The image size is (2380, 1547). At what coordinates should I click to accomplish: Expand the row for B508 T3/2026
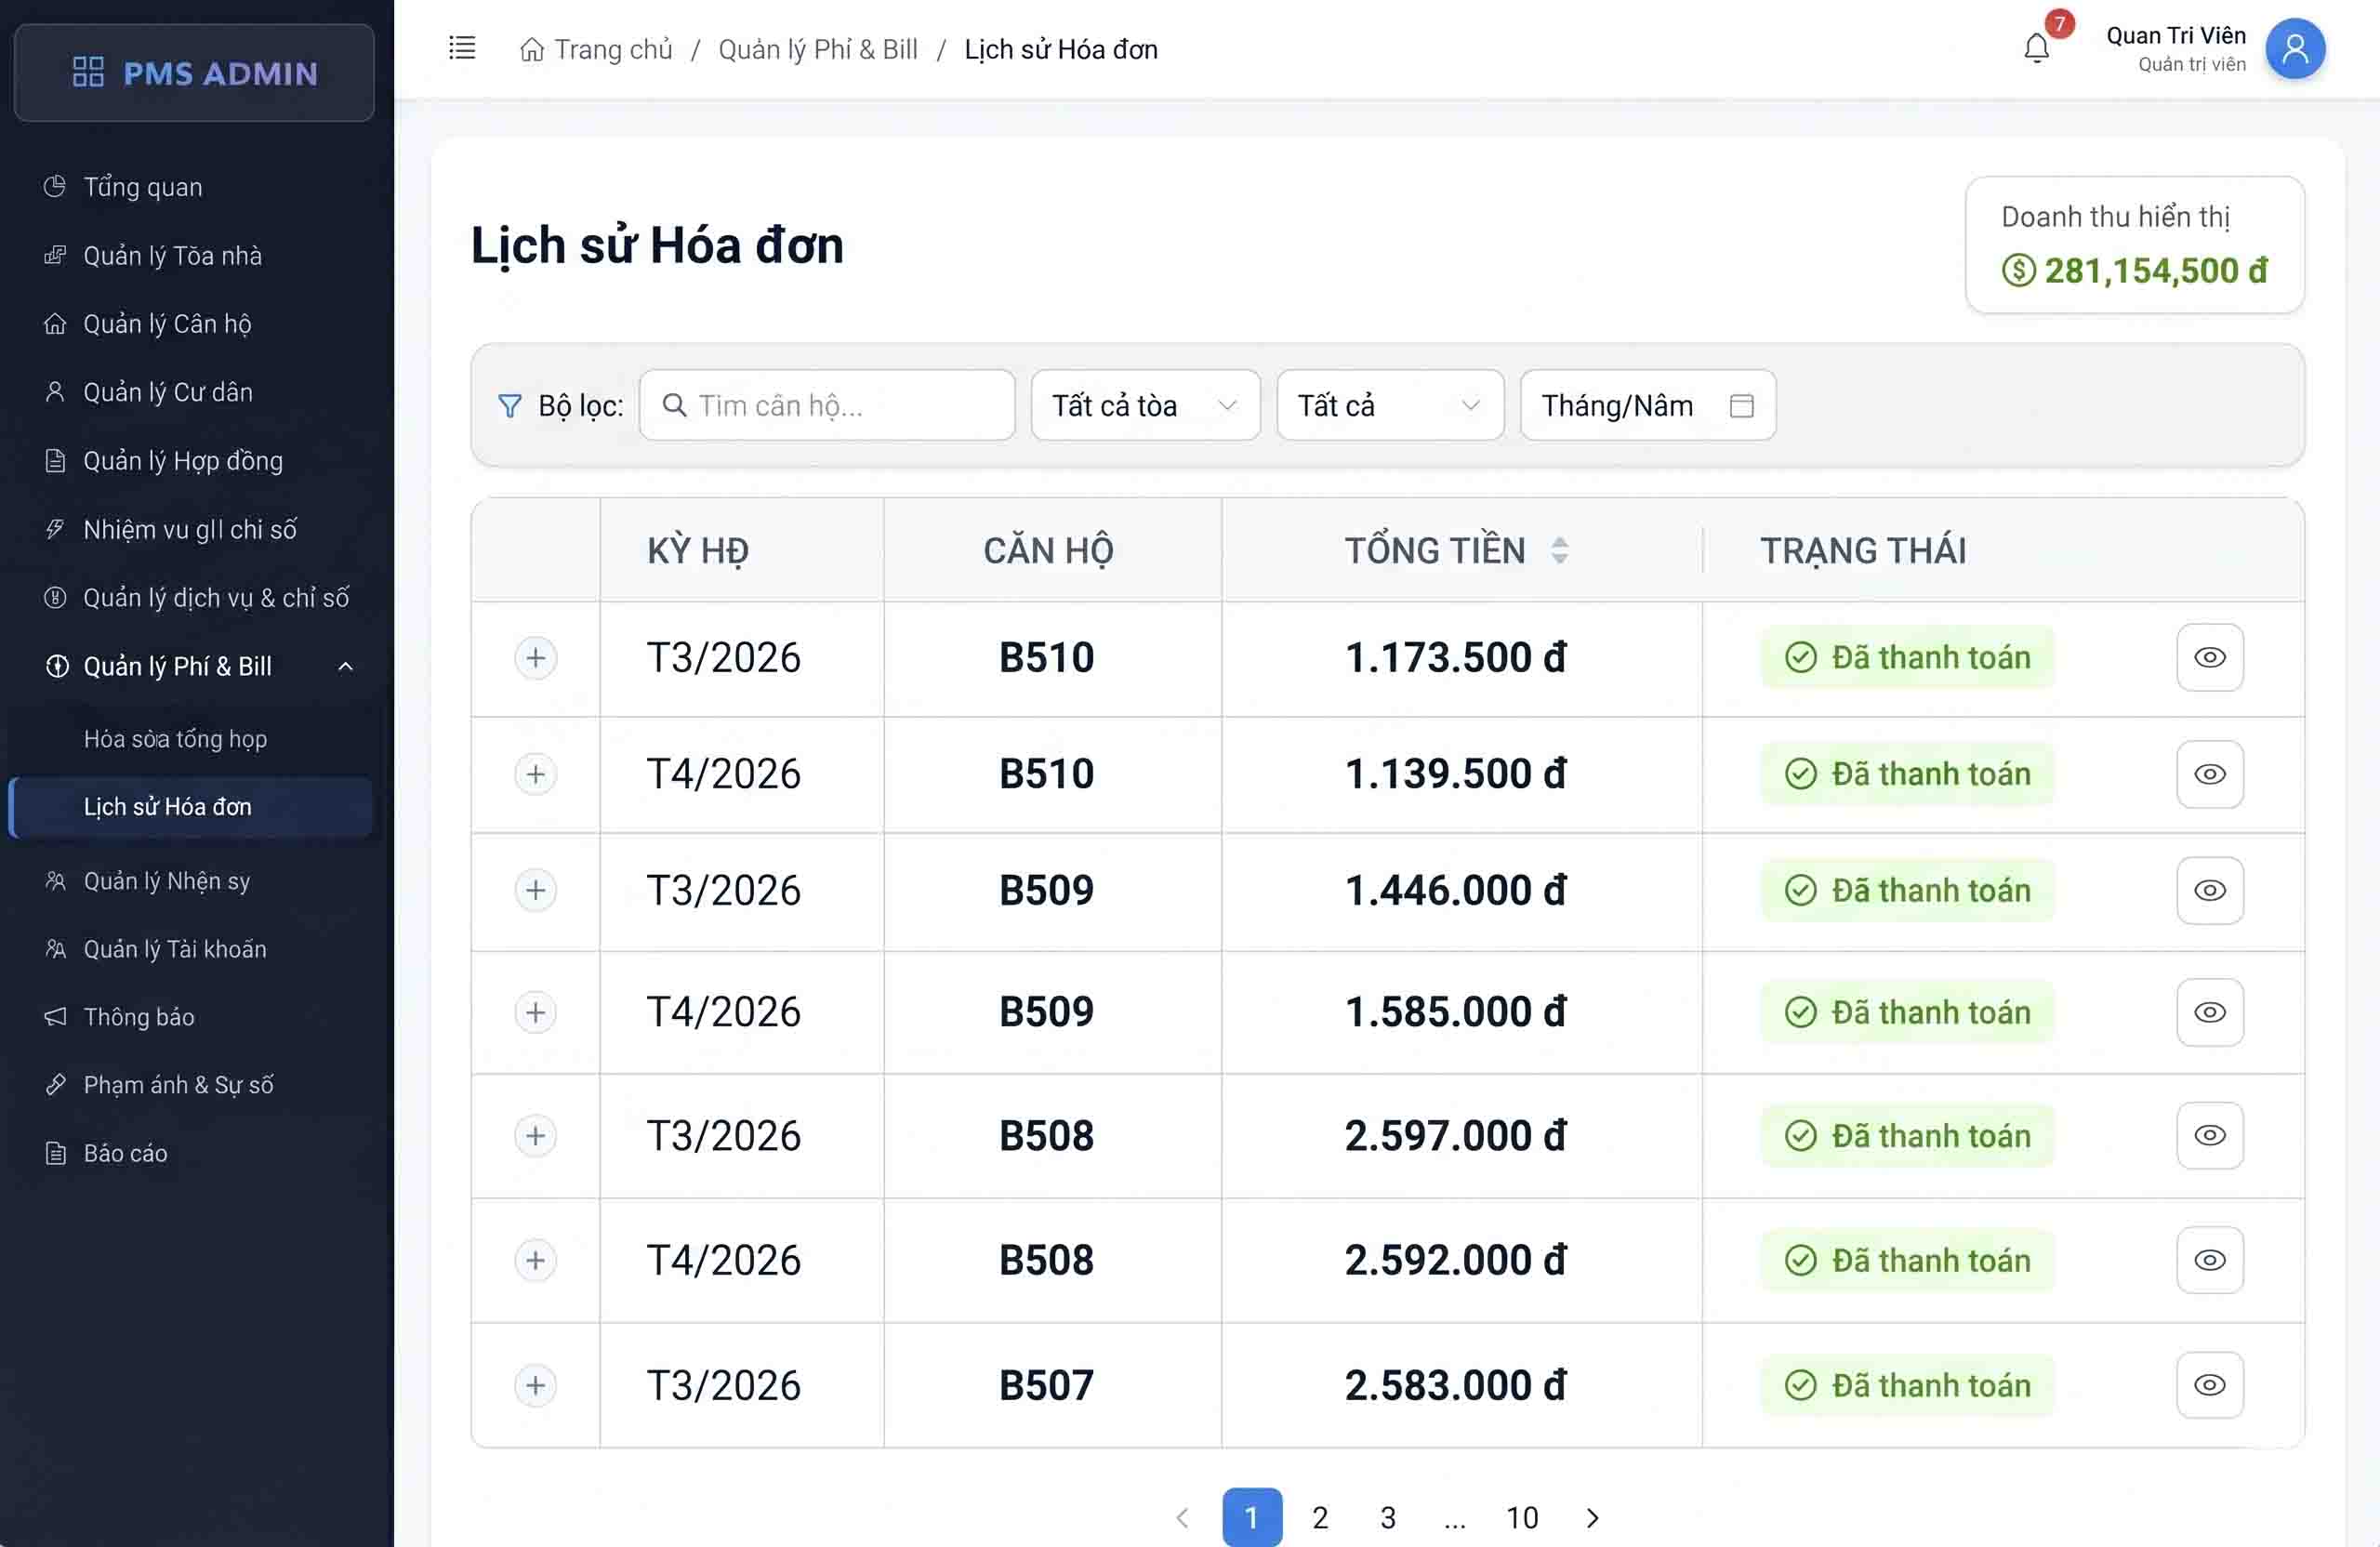[535, 1135]
